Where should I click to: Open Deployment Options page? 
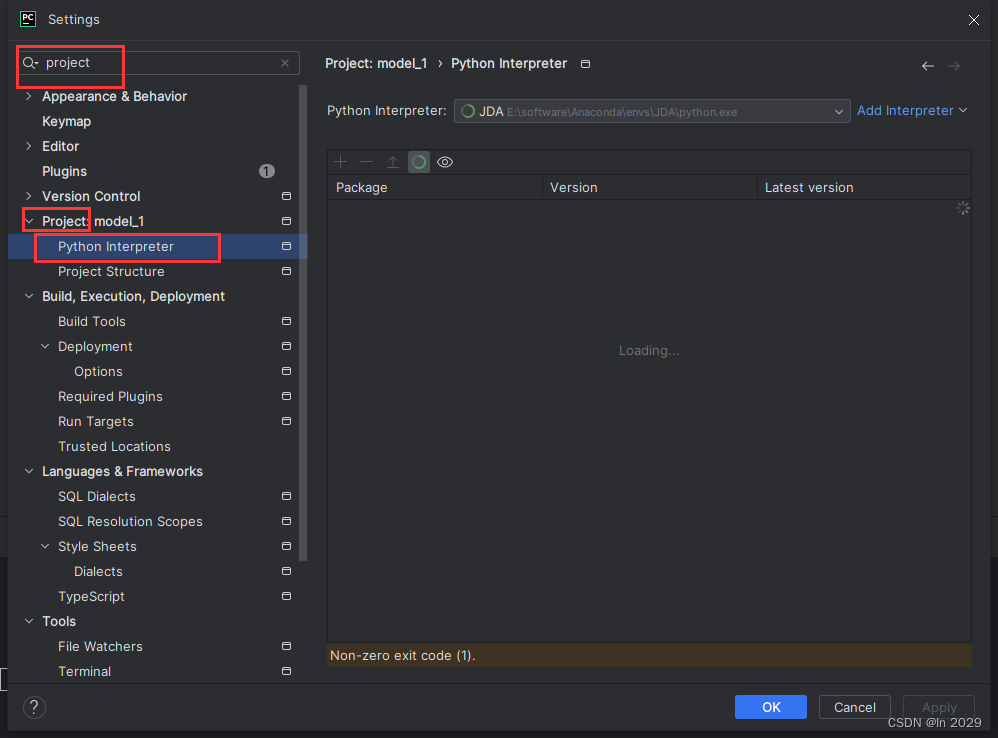tap(98, 372)
